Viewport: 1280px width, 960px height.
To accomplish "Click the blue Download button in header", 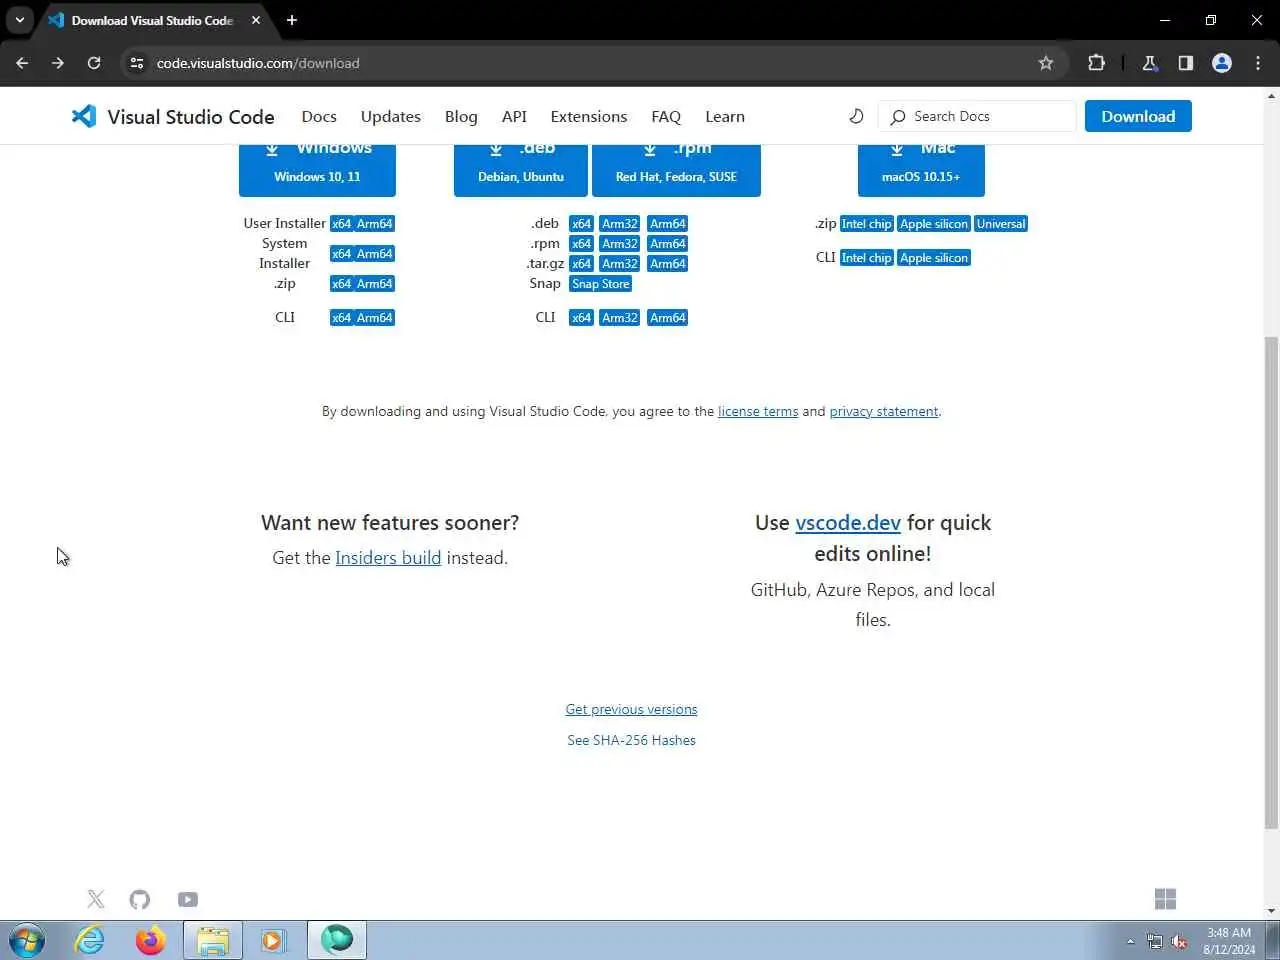I will [x=1138, y=116].
